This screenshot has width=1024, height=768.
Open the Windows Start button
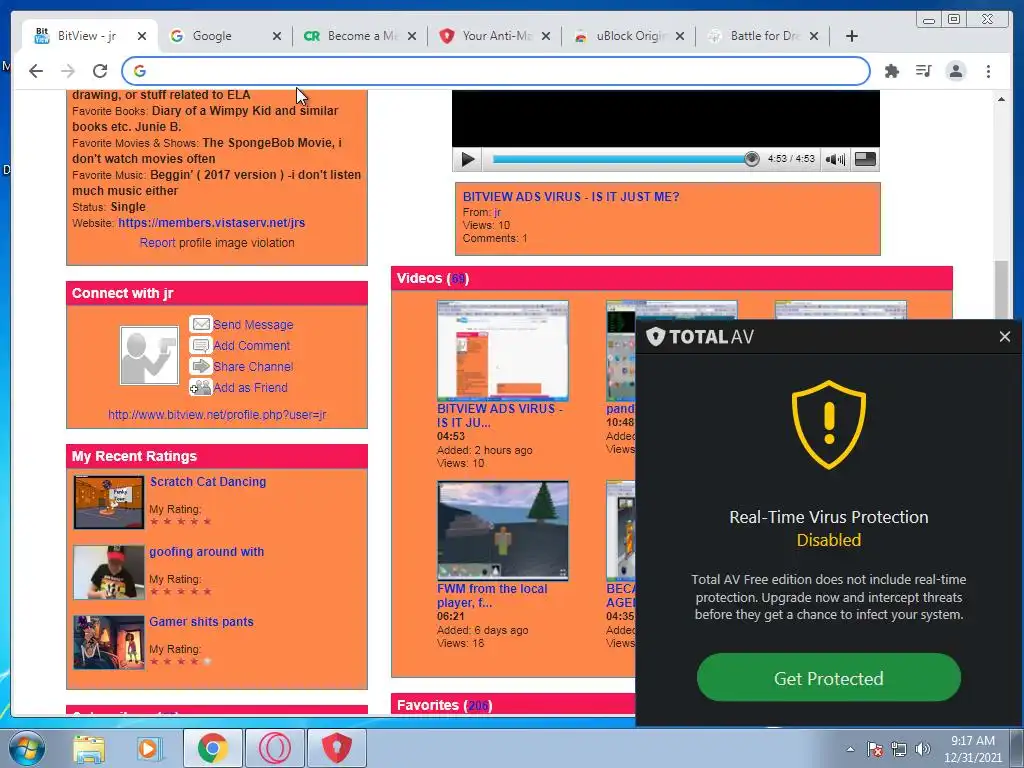point(25,748)
